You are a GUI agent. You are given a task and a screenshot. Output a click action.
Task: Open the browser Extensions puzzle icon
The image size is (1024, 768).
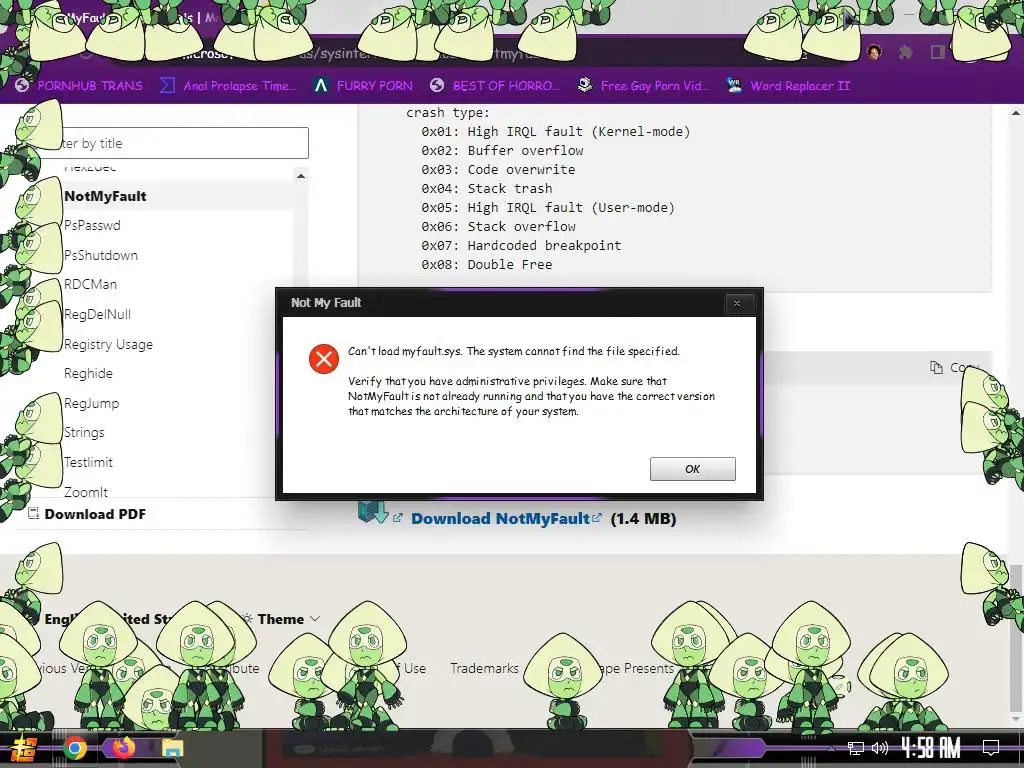point(905,52)
